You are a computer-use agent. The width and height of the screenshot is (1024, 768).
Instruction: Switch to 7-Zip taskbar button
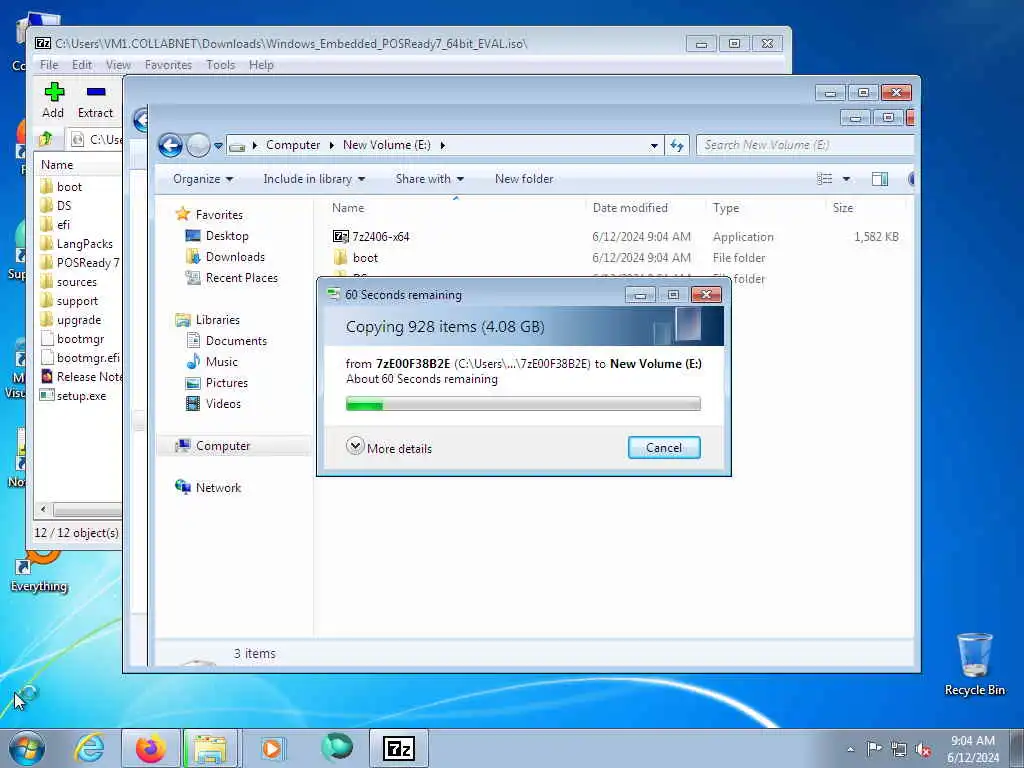(x=399, y=748)
